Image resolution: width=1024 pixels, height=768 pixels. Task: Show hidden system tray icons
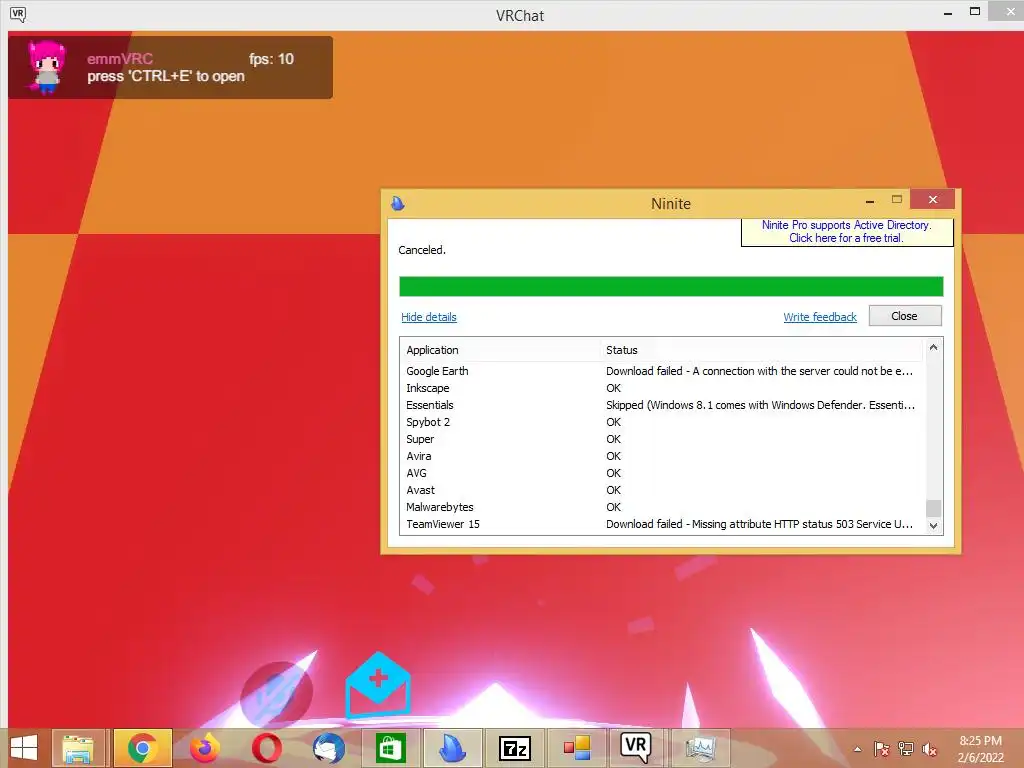pyautogui.click(x=857, y=749)
